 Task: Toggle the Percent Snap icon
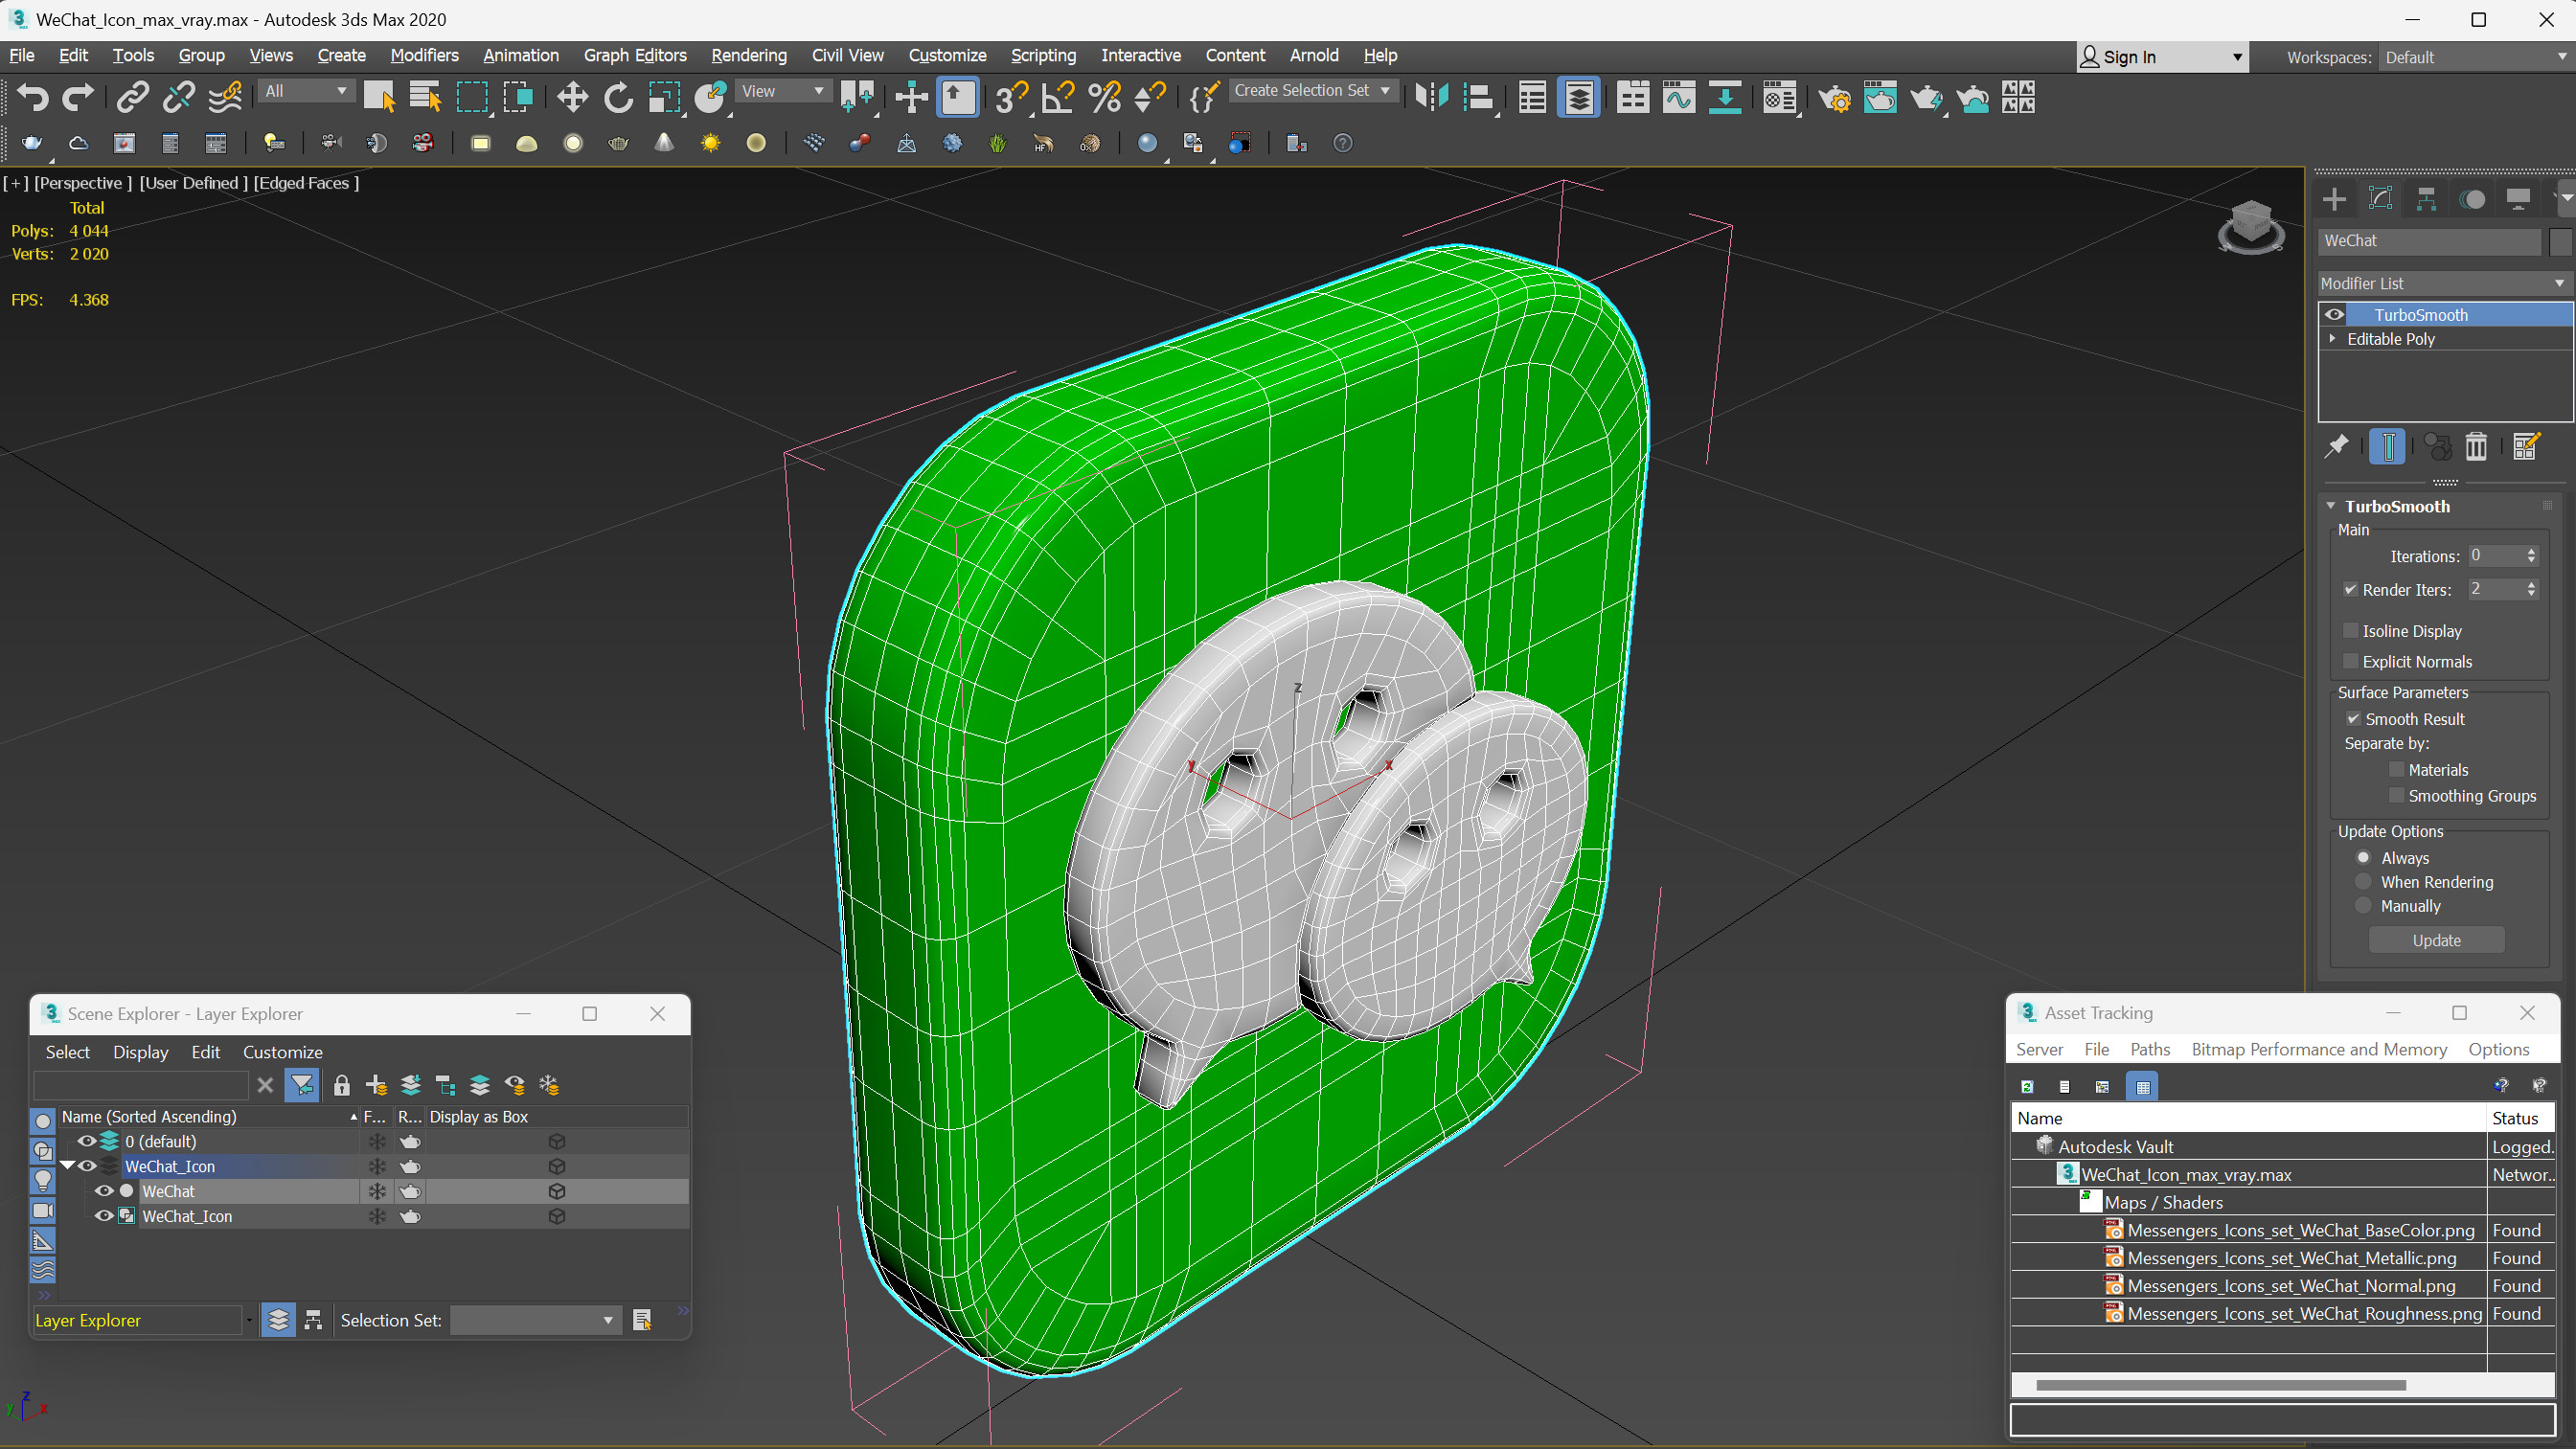click(1104, 97)
